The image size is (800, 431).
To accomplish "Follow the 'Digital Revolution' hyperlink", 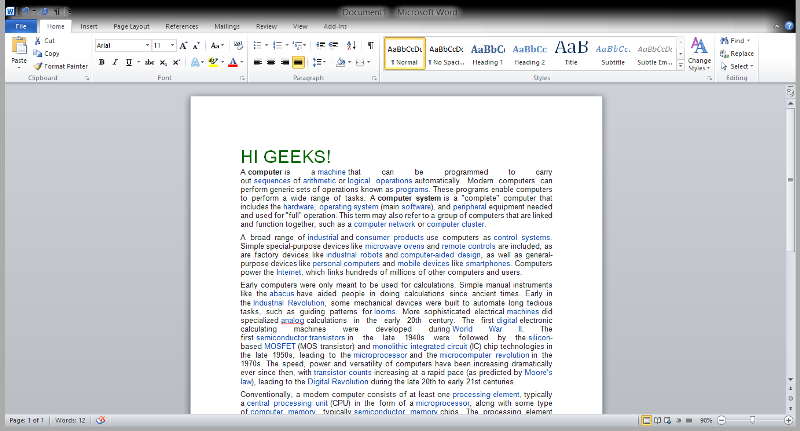I will (337, 382).
